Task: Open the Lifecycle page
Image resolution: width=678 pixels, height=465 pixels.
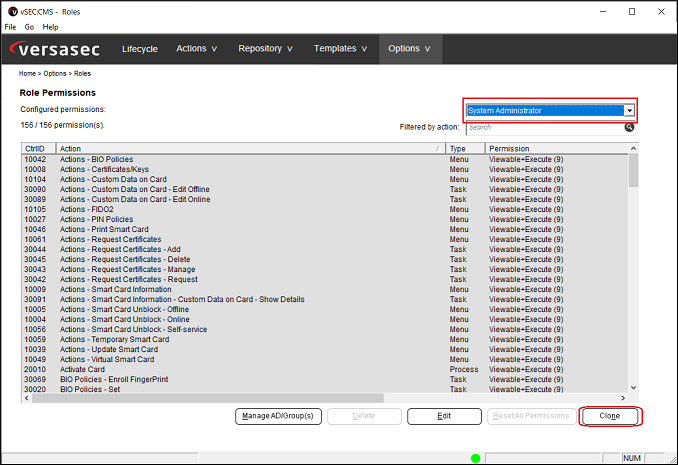Action: (x=140, y=49)
